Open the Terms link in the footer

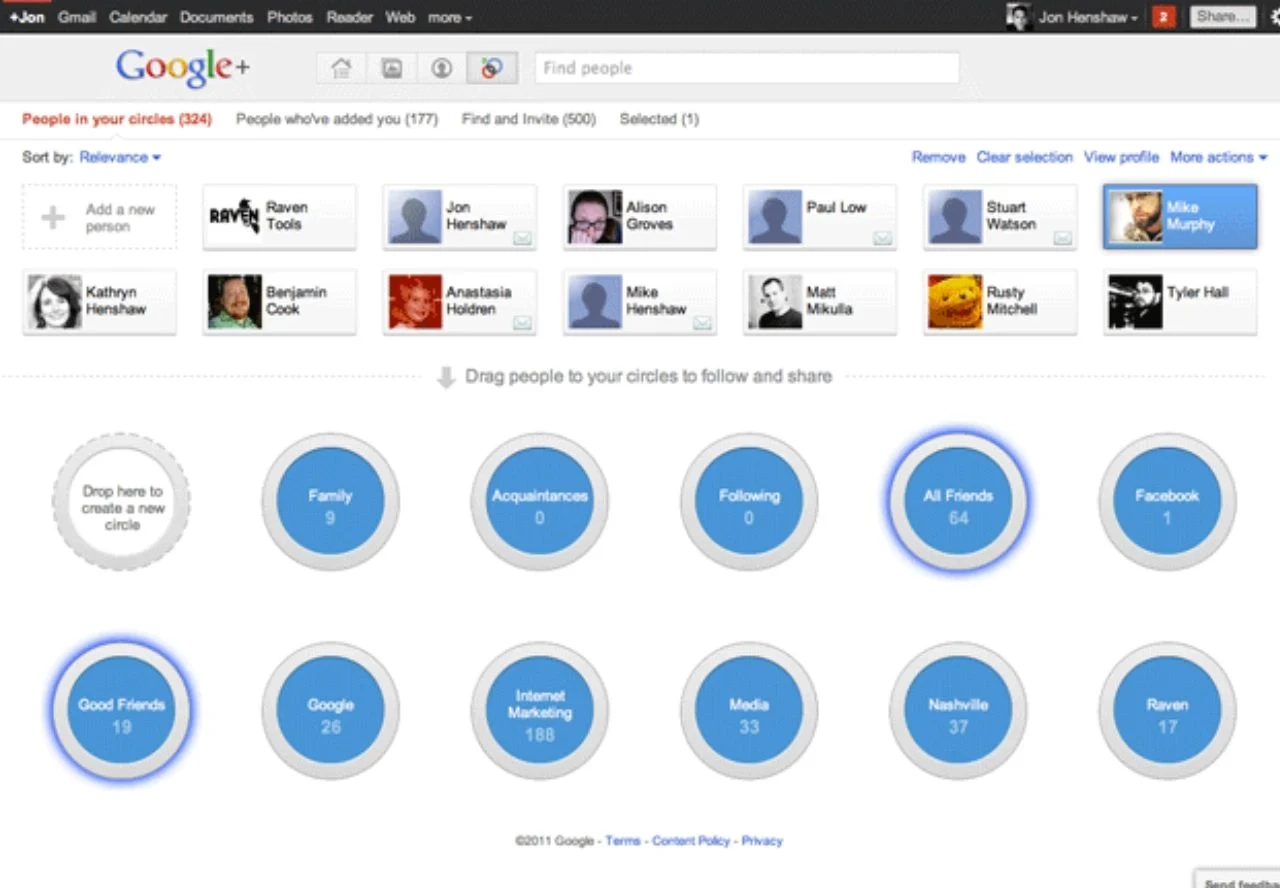[622, 841]
